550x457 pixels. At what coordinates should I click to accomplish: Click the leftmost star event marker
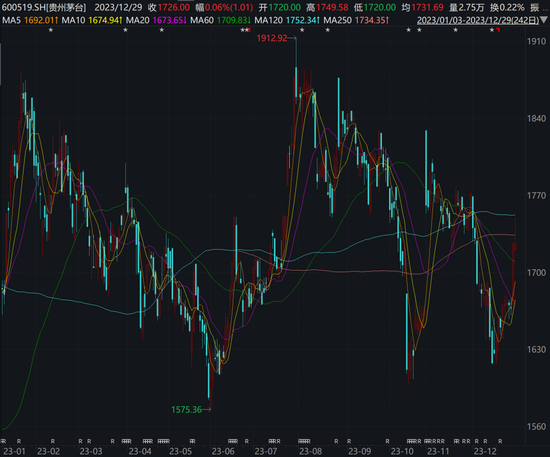point(51,30)
